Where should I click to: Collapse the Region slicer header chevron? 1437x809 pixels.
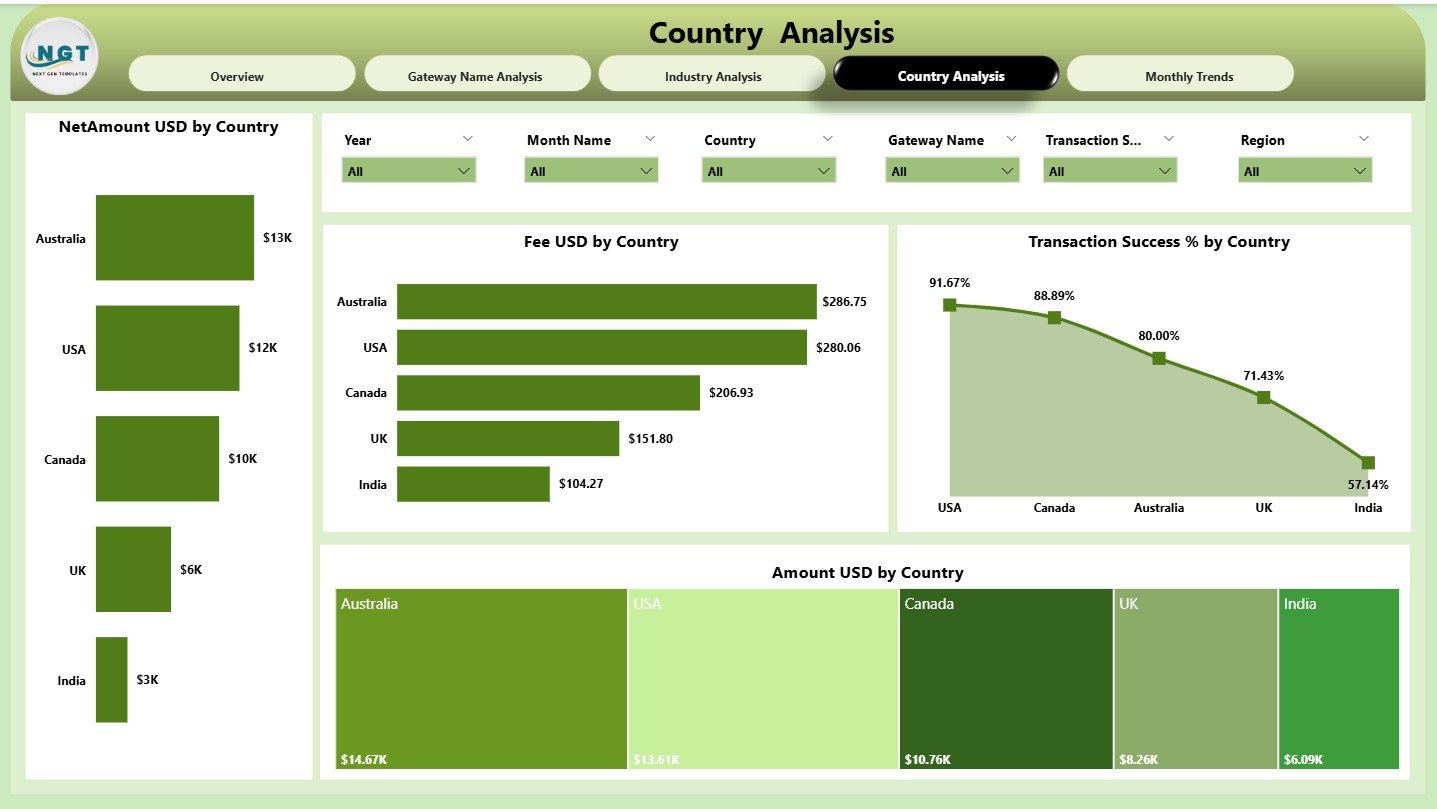[x=1363, y=139]
